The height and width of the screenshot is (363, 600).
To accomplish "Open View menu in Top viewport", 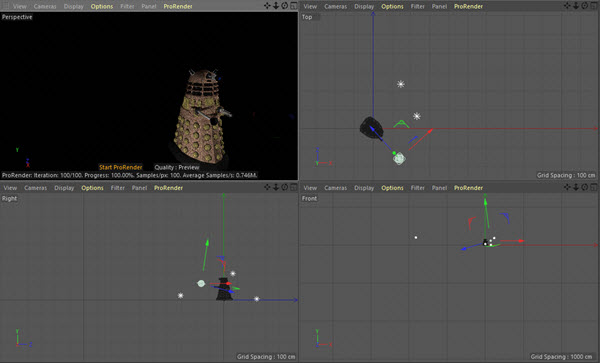I will 310,7.
